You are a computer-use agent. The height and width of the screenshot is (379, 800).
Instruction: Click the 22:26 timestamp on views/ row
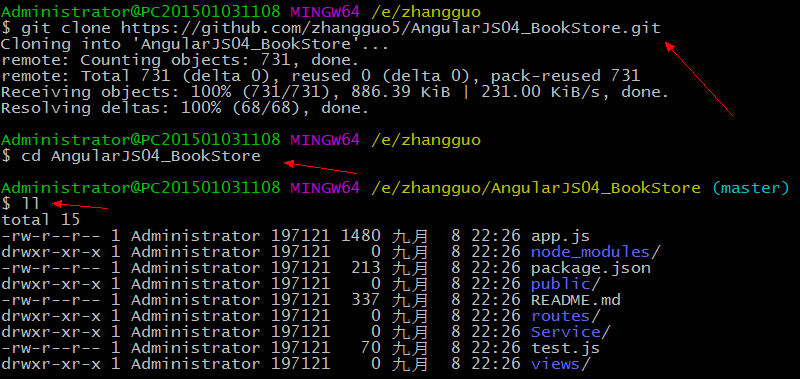[495, 364]
